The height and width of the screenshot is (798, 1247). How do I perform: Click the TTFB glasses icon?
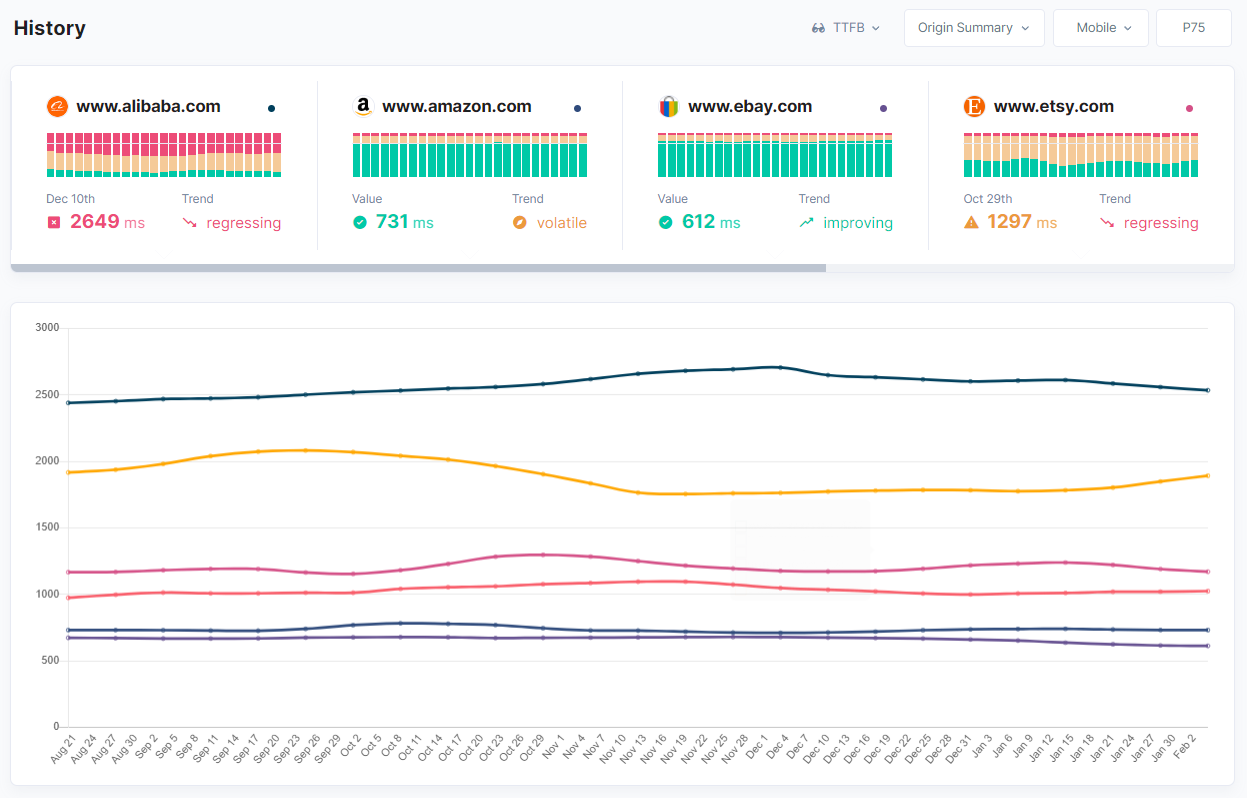(818, 28)
